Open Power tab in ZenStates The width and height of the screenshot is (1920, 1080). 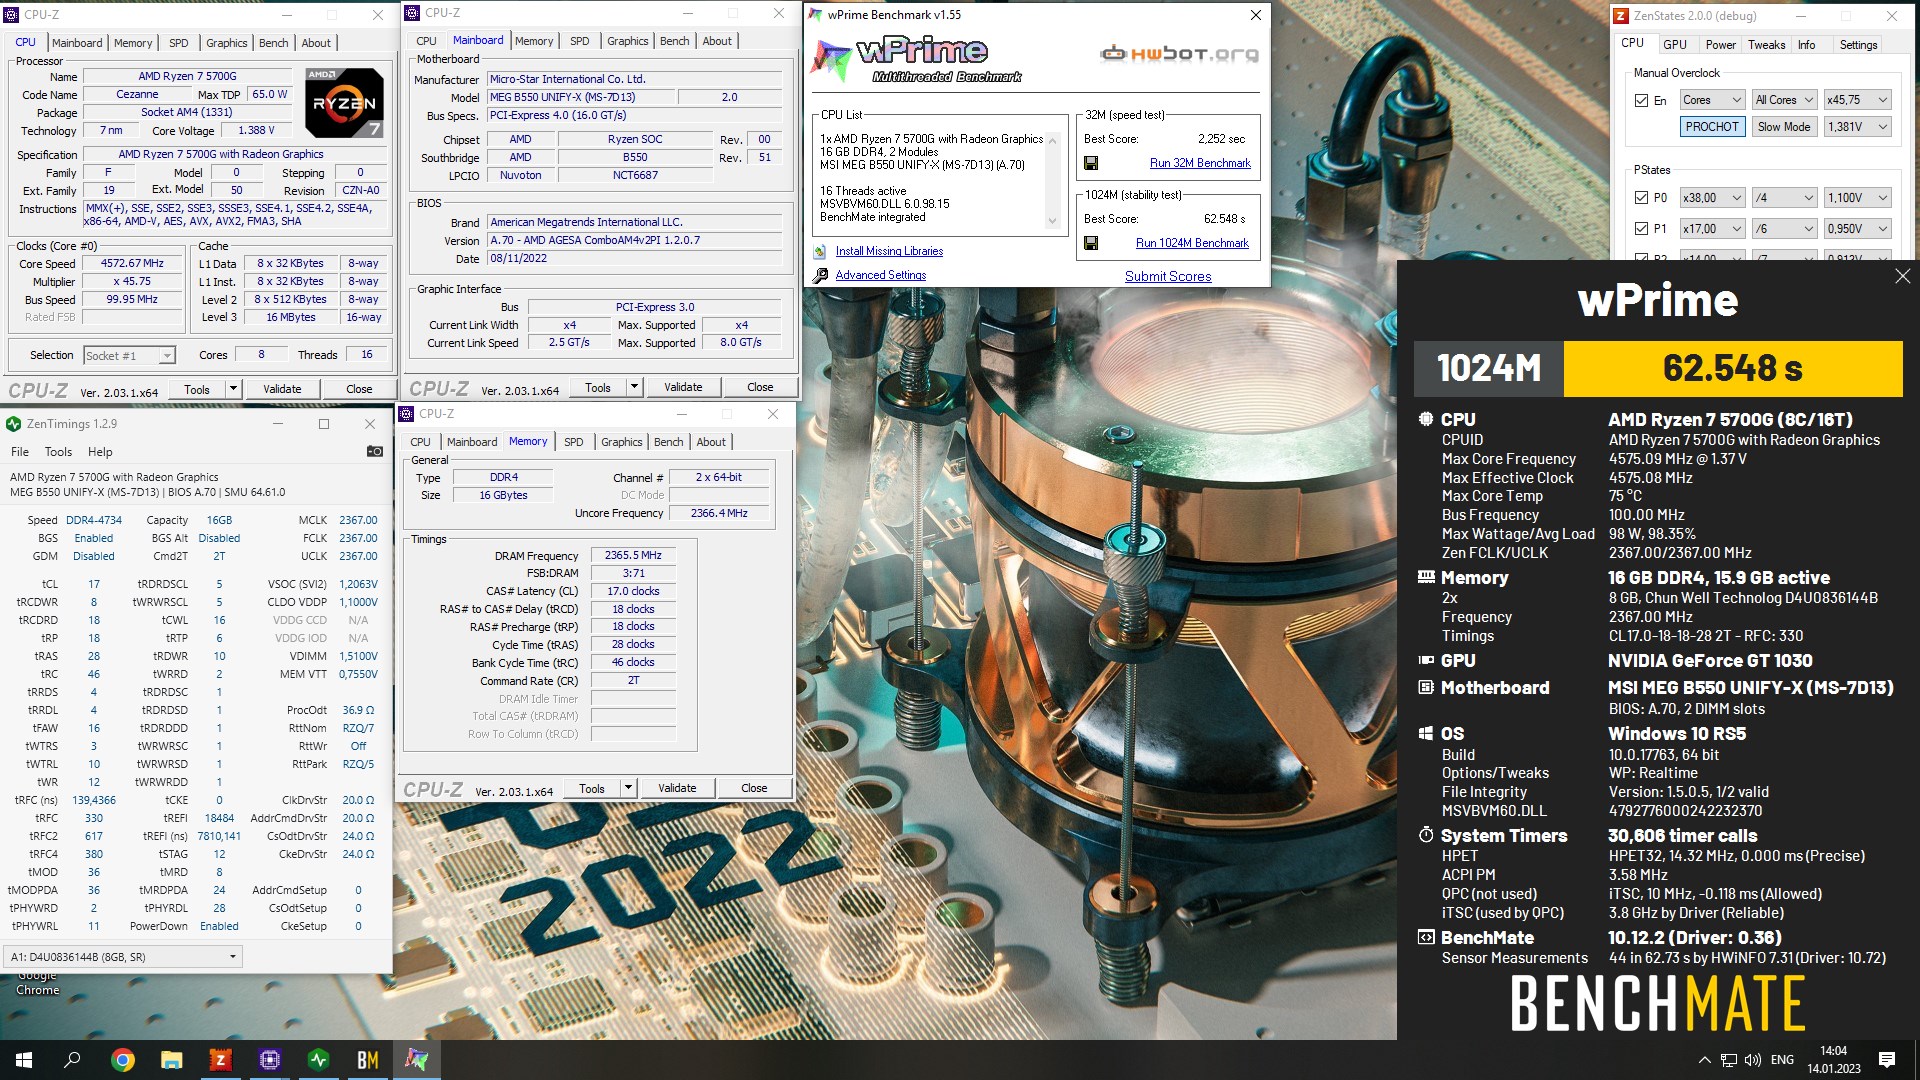[1720, 45]
